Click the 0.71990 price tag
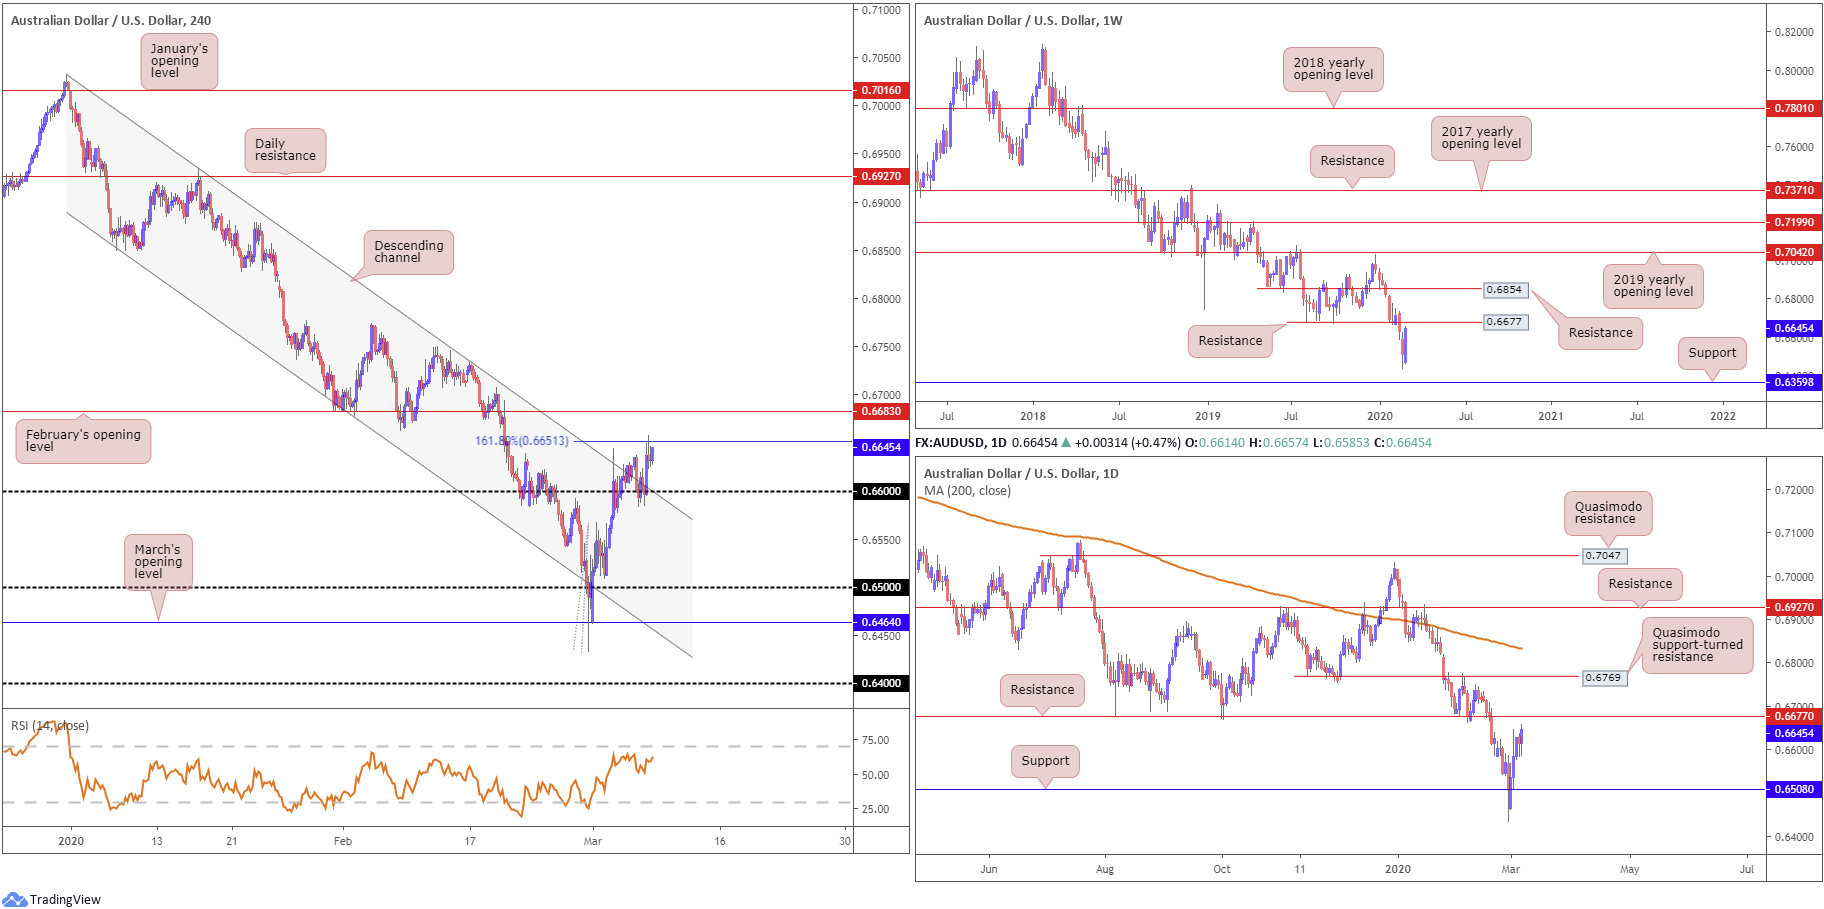Image resolution: width=1824 pixels, height=909 pixels. 1794,222
